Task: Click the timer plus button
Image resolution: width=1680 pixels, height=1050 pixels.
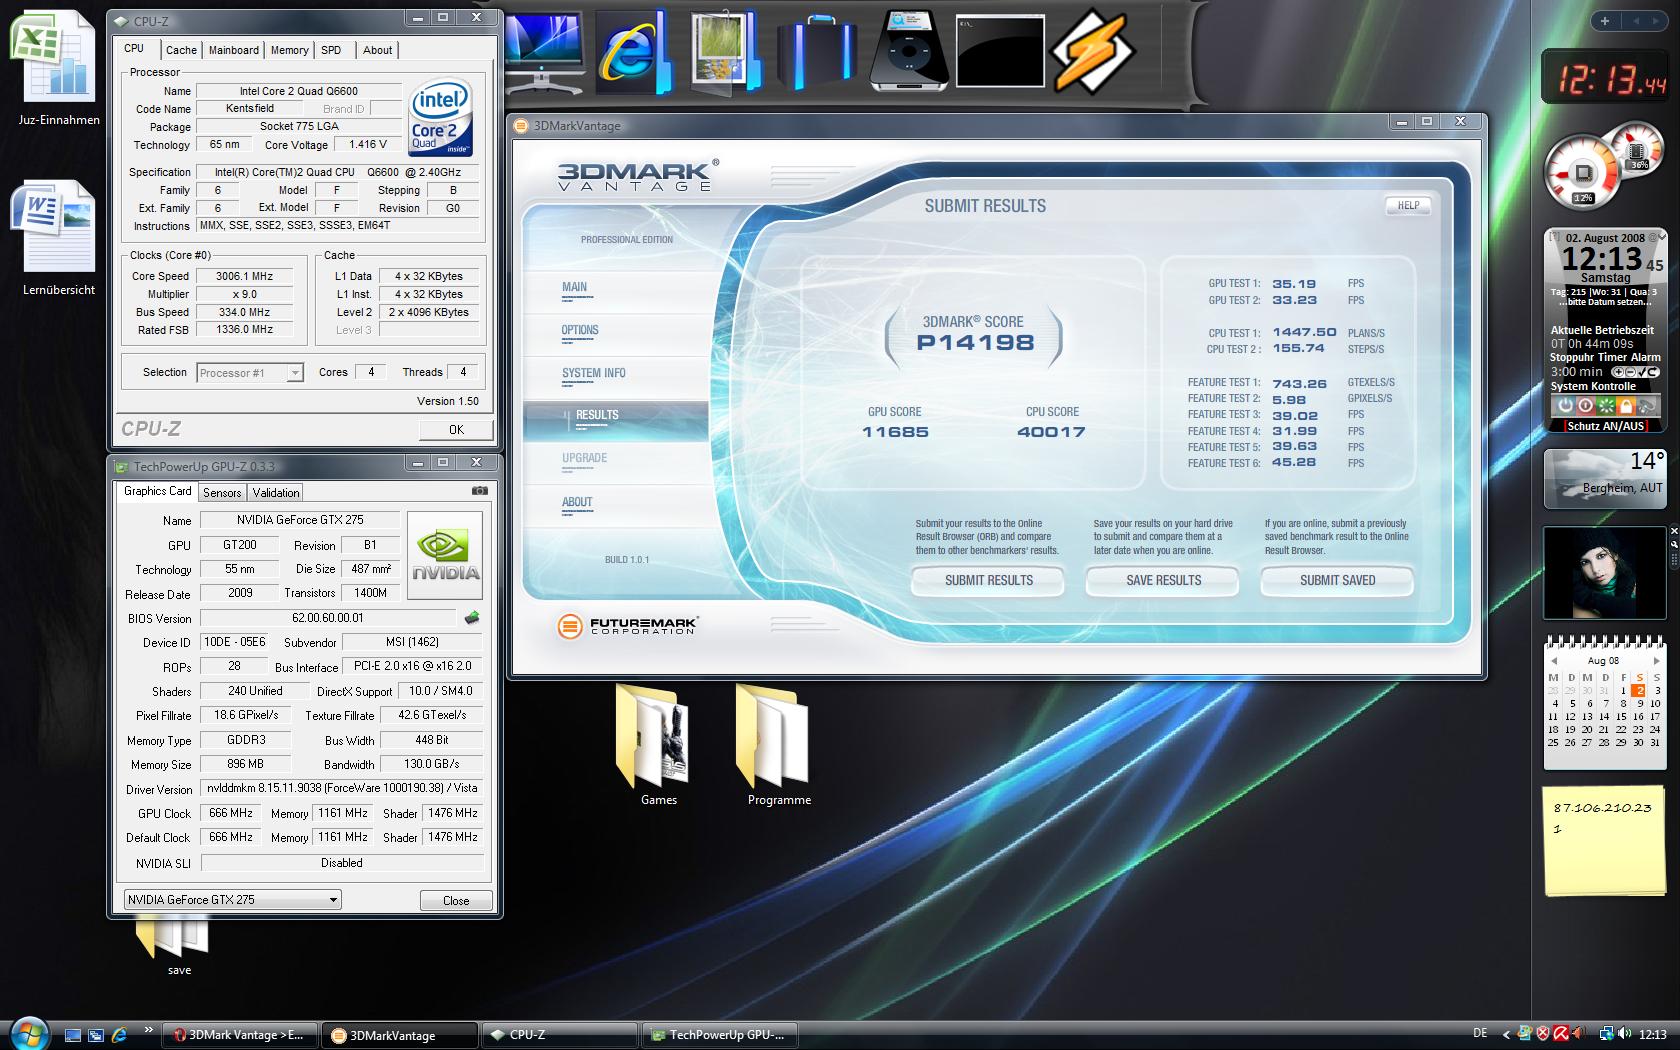Action: click(x=1619, y=372)
